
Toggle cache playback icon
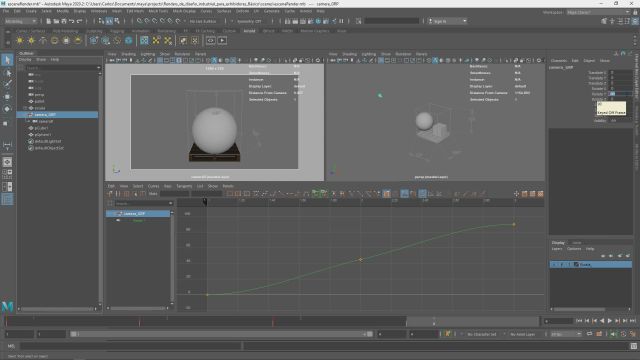(599, 334)
